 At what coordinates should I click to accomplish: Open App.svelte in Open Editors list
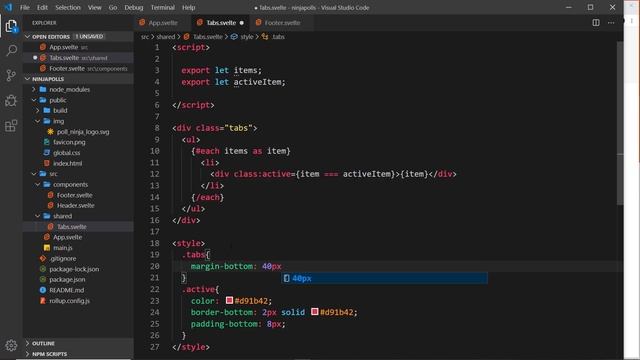pyautogui.click(x=78, y=47)
